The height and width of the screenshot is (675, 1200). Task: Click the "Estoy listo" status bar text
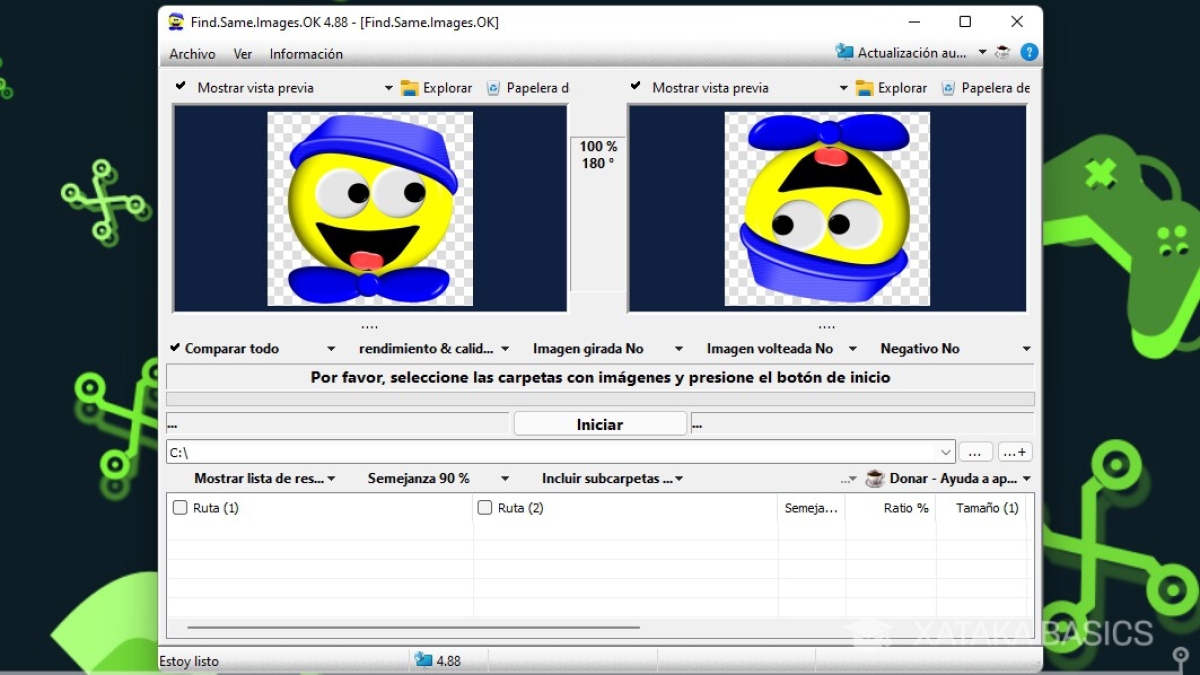click(189, 661)
